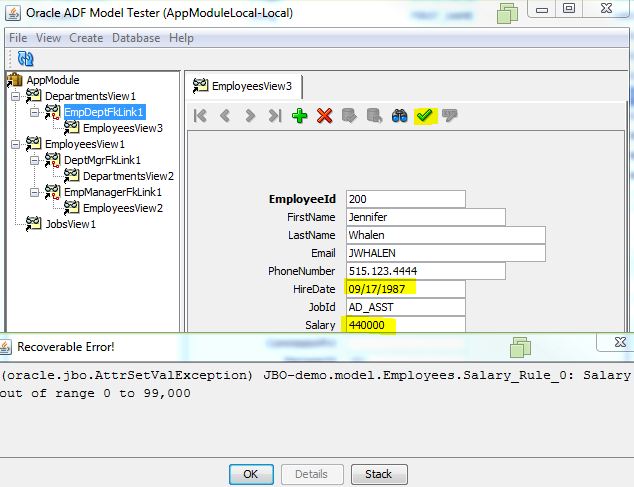Image resolution: width=634 pixels, height=487 pixels.
Task: Click the rollback database icon
Action: click(x=374, y=116)
